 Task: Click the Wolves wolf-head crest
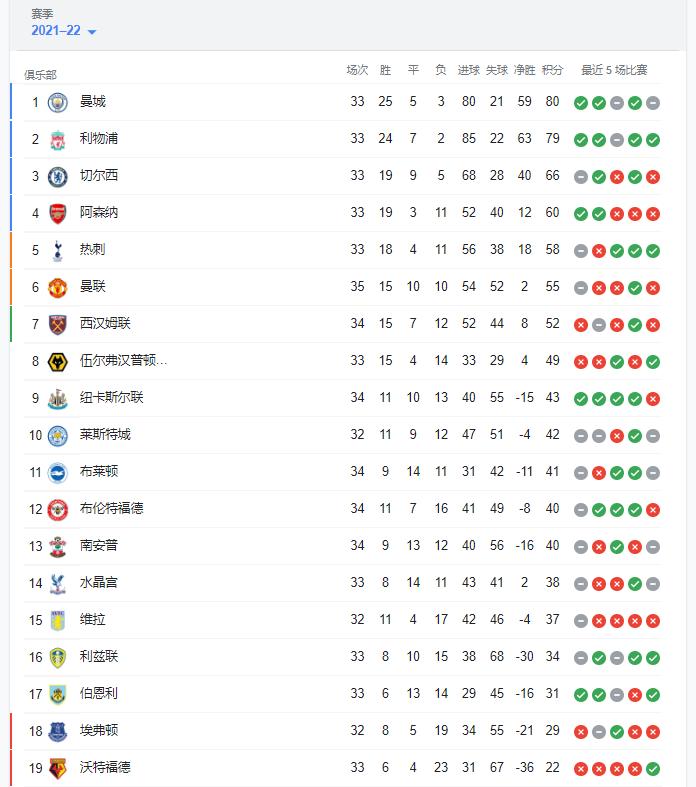click(58, 362)
